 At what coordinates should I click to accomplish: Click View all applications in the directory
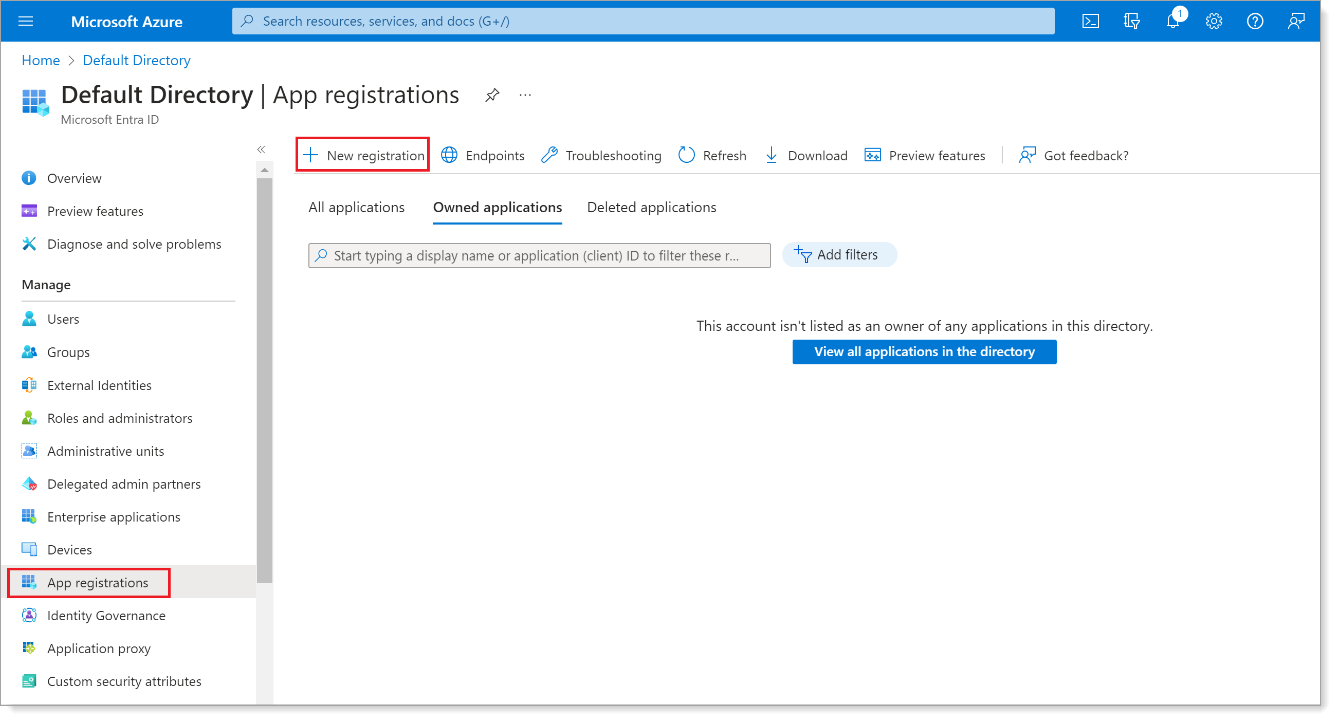924,352
